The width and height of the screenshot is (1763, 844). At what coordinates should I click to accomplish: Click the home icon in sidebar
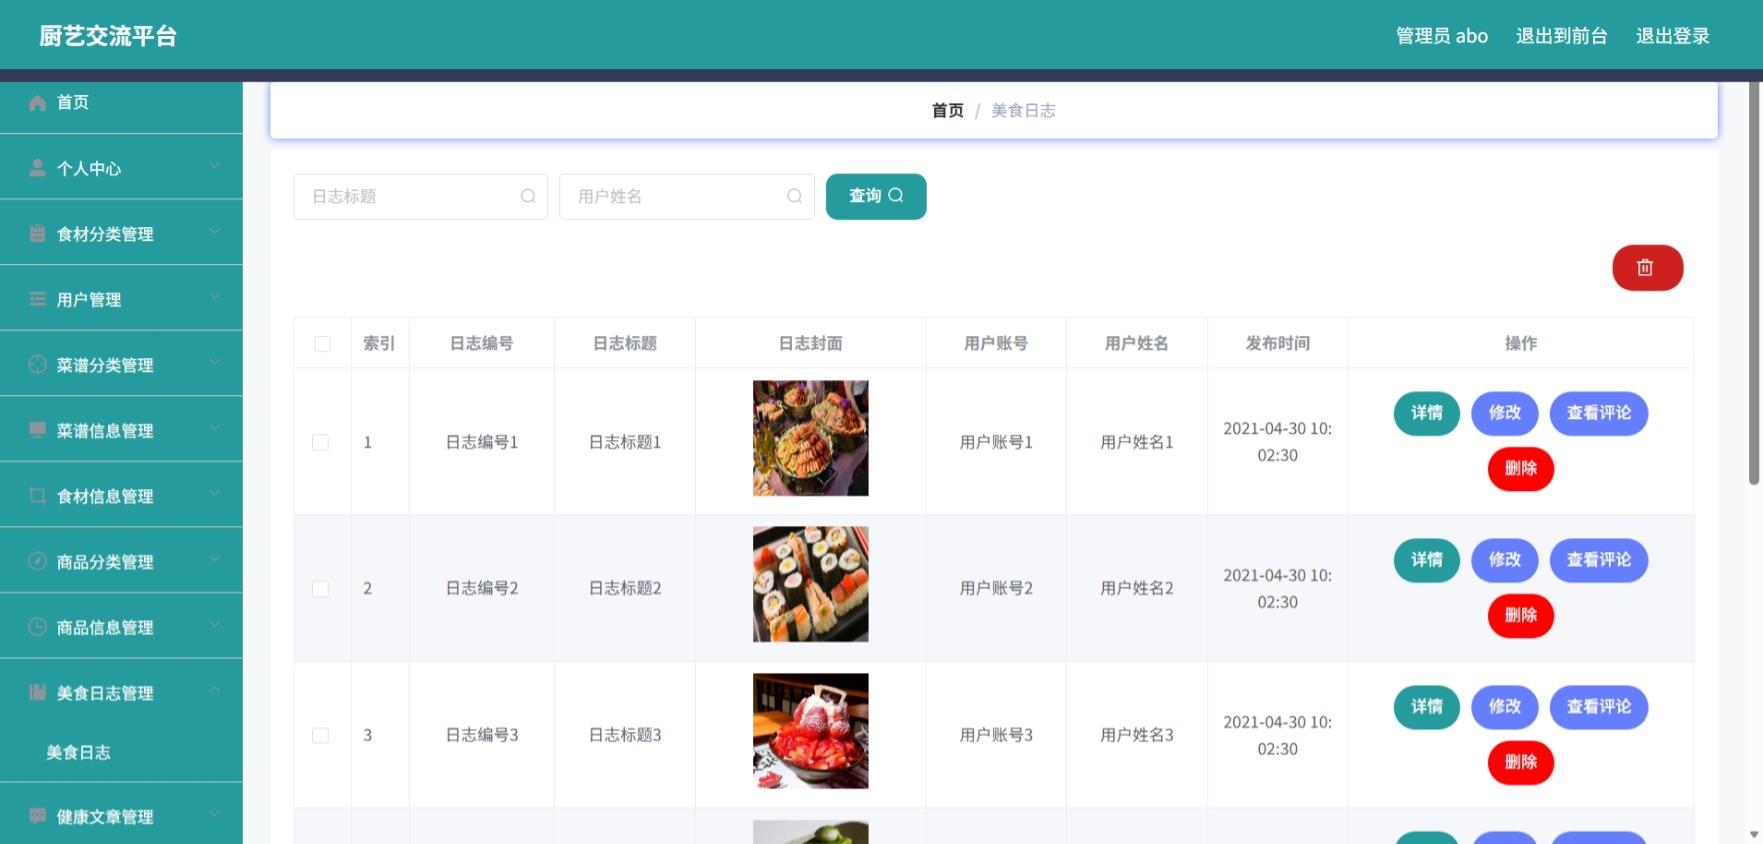tap(37, 102)
